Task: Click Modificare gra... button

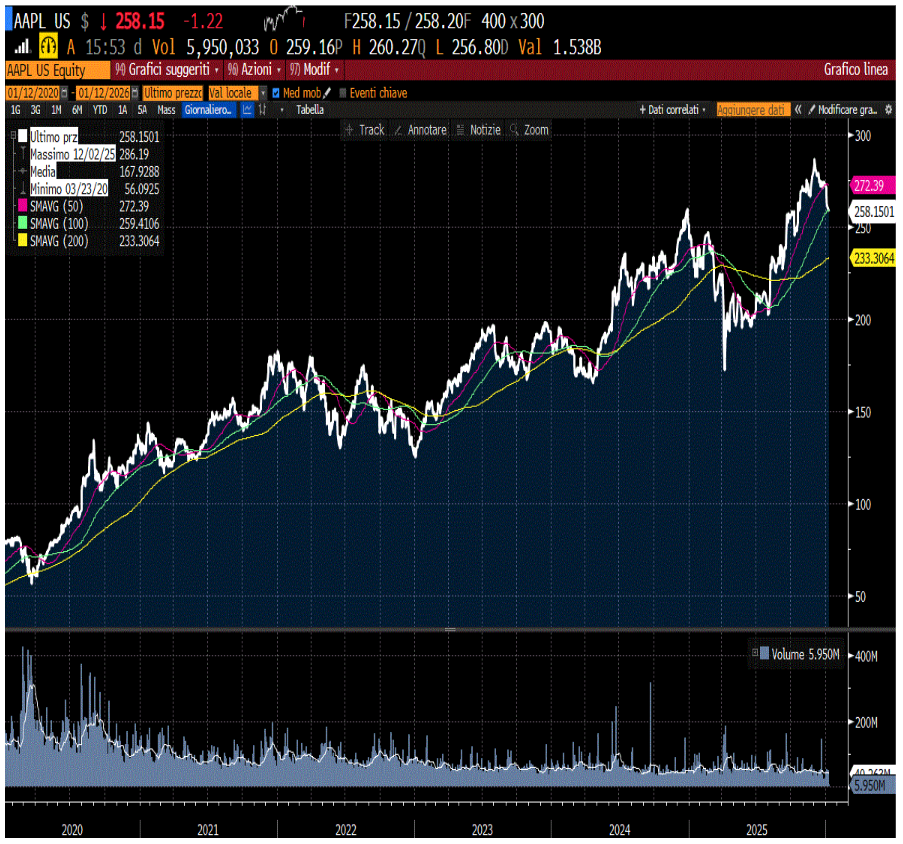Action: pos(843,109)
